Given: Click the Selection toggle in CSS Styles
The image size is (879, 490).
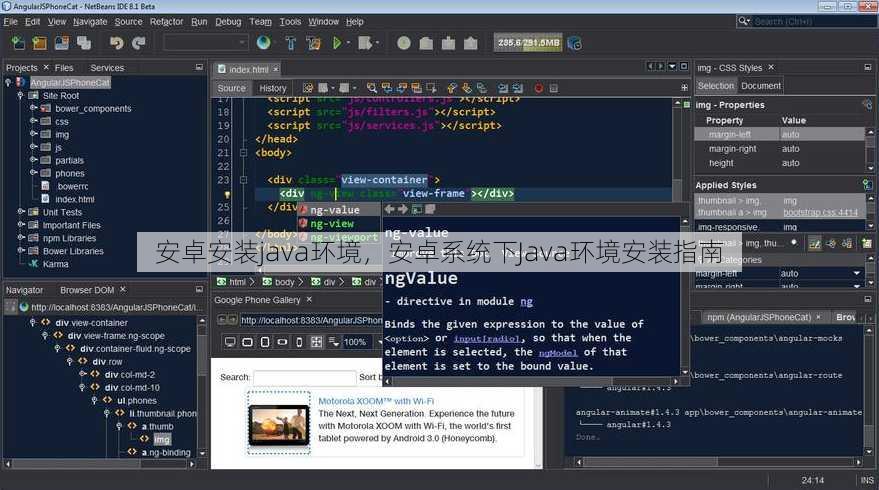Looking at the screenshot, I should 715,86.
